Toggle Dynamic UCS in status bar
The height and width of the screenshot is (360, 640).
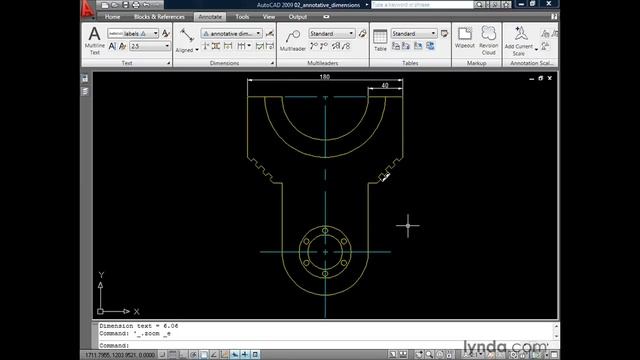[224, 355]
